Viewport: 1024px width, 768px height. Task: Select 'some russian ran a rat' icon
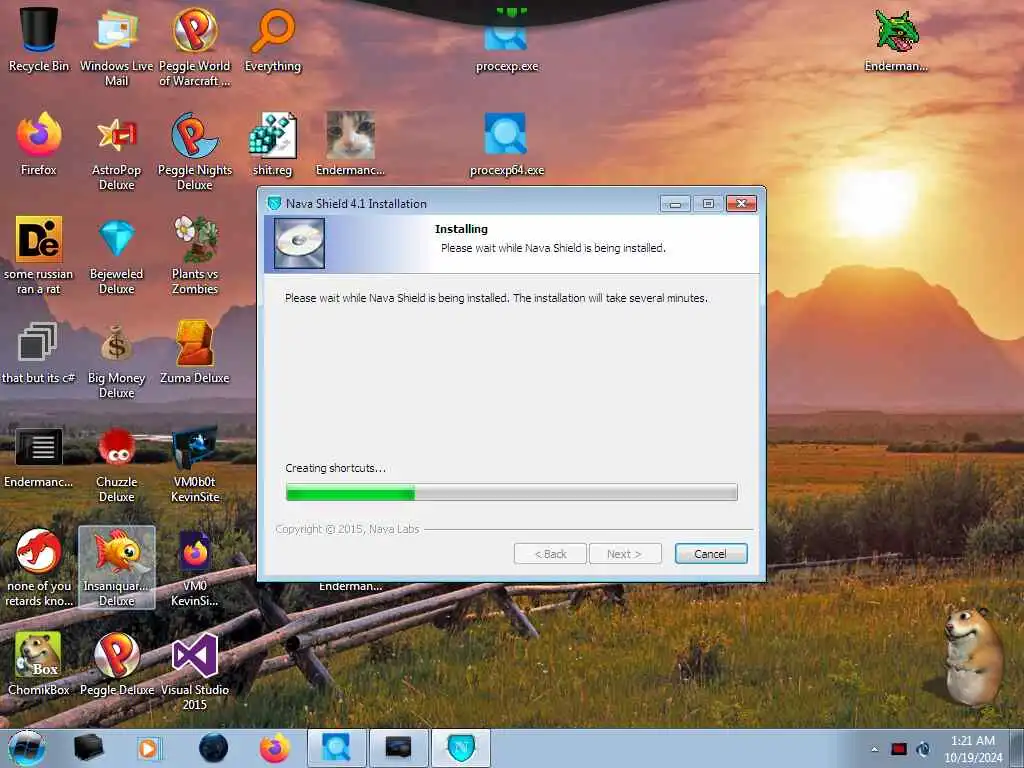pos(39,255)
